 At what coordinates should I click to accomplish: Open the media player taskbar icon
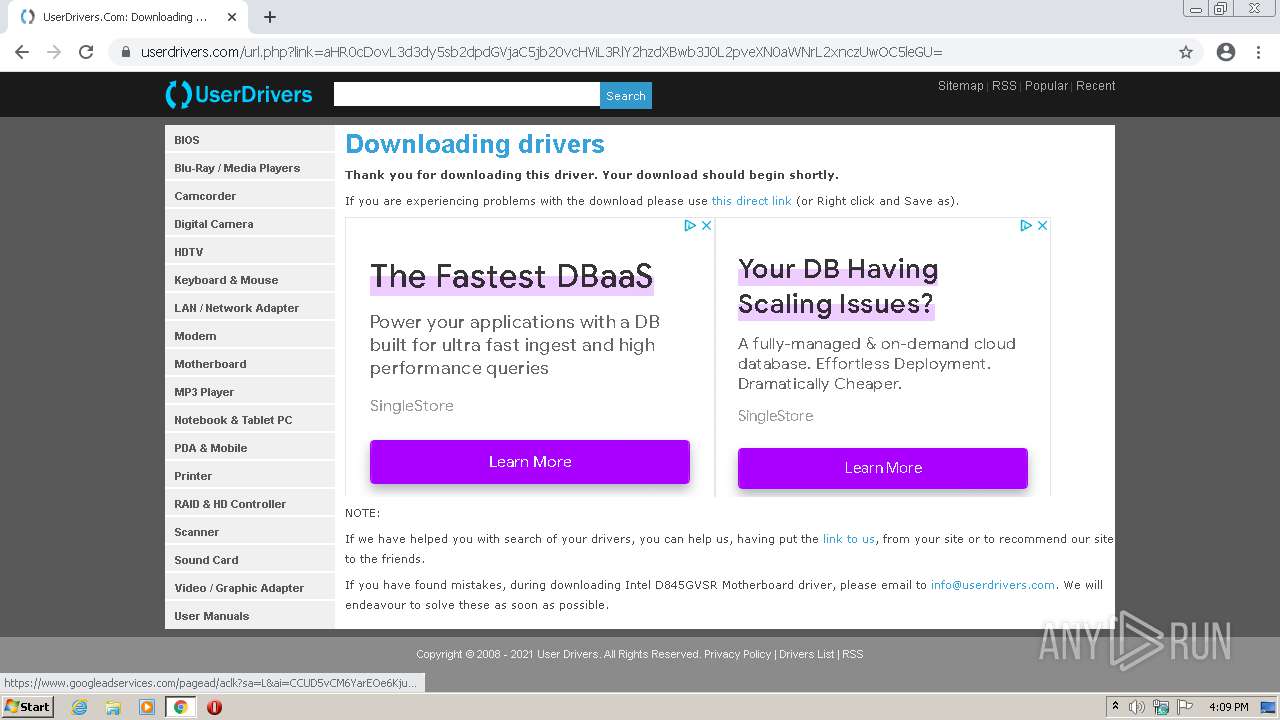147,707
